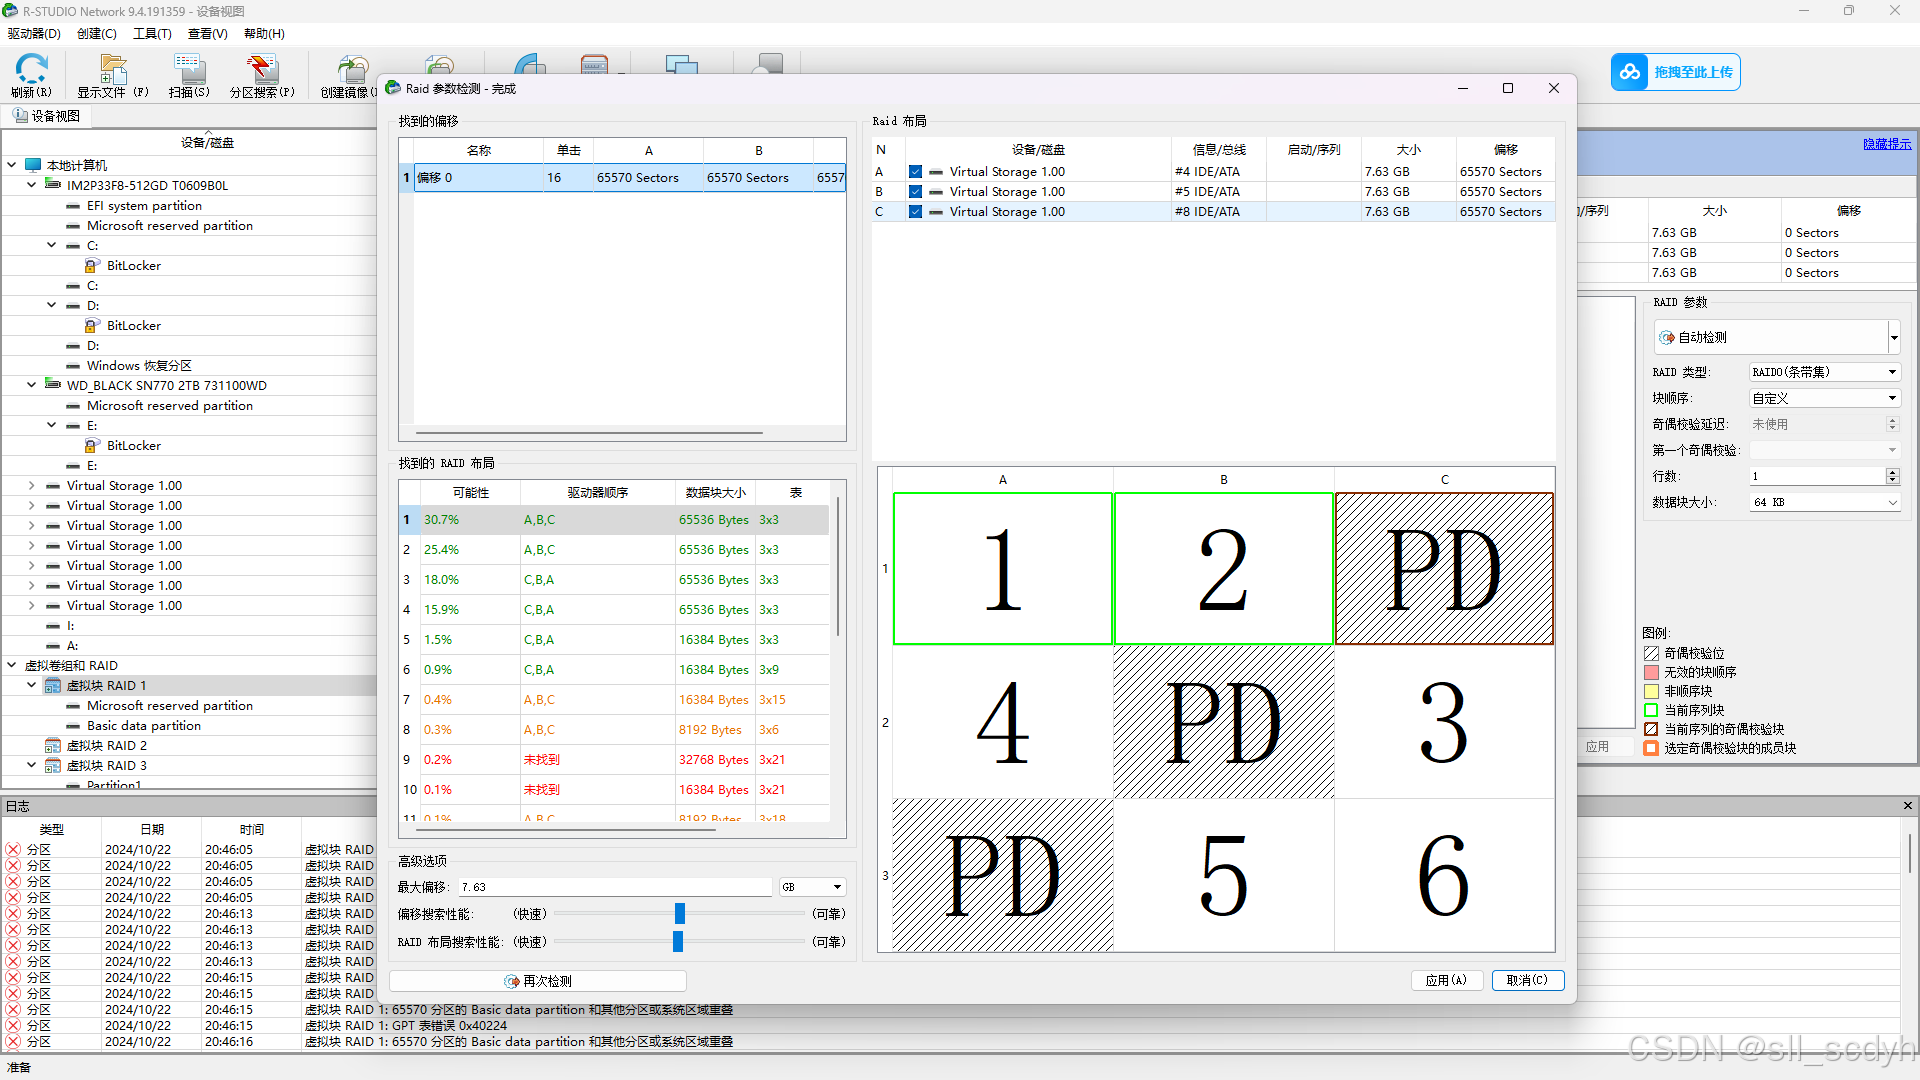Click the Show Files (显示文件) toolbar icon
Viewport: 1920px width, 1080px height.
point(112,71)
